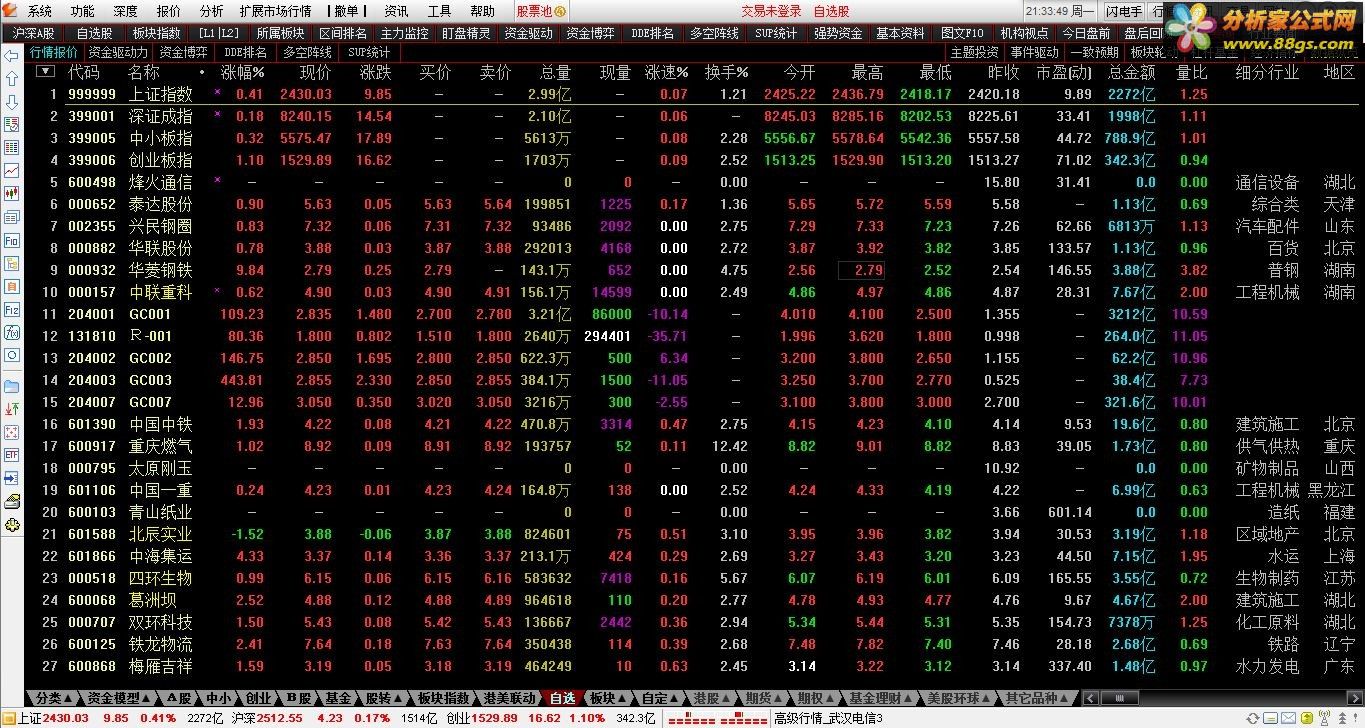Viewport: 1365px width, 728px height.
Task: Expand the 股转 bottom tab menu
Action: tap(382, 698)
